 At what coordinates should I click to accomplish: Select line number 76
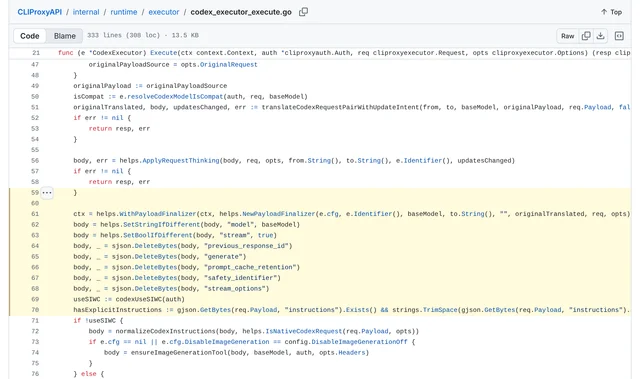(35, 374)
